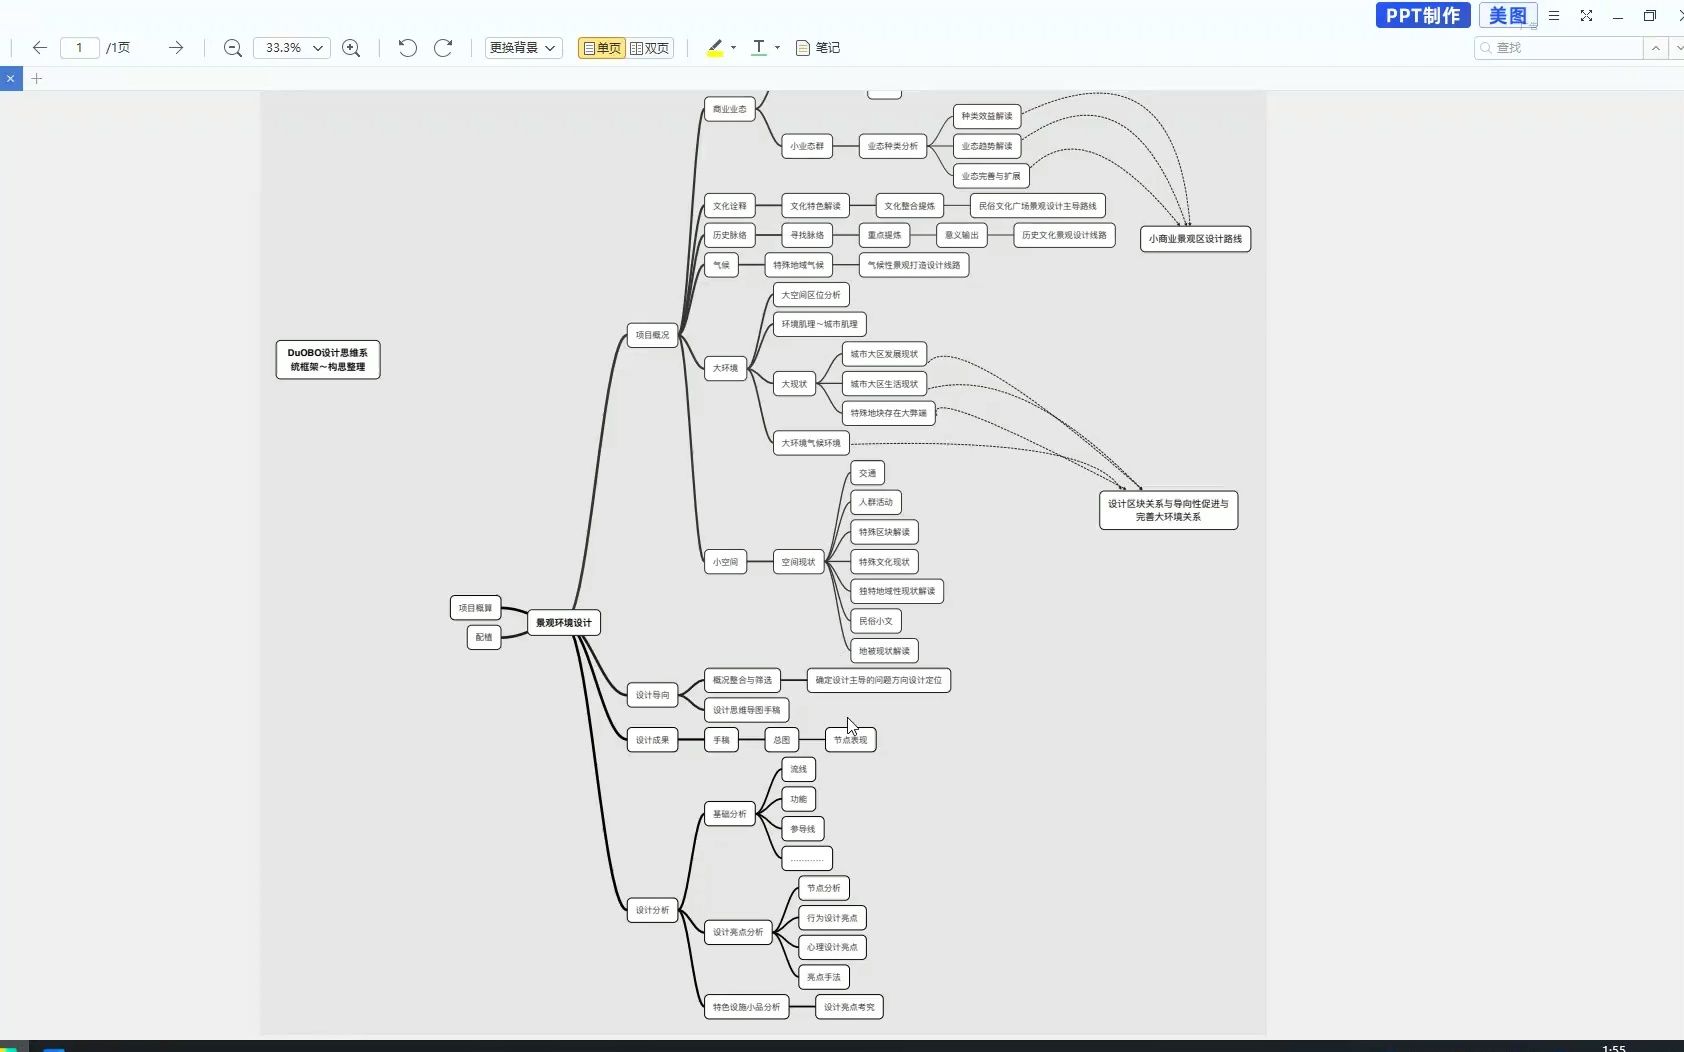Click the 大环境气候环境 node

(x=811, y=443)
